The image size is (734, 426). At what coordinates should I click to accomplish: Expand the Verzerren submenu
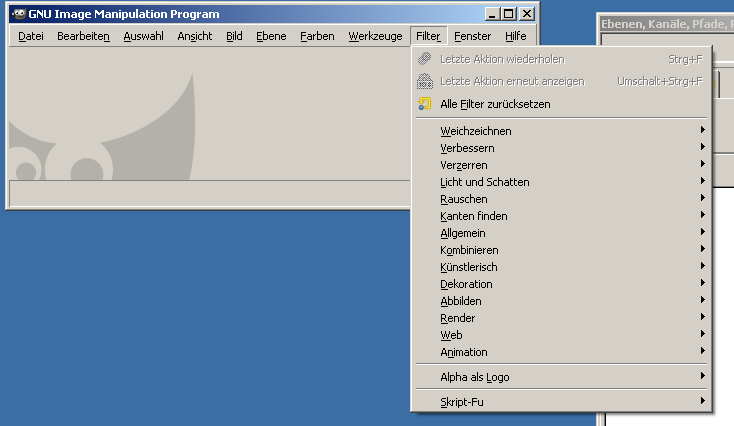pos(561,165)
